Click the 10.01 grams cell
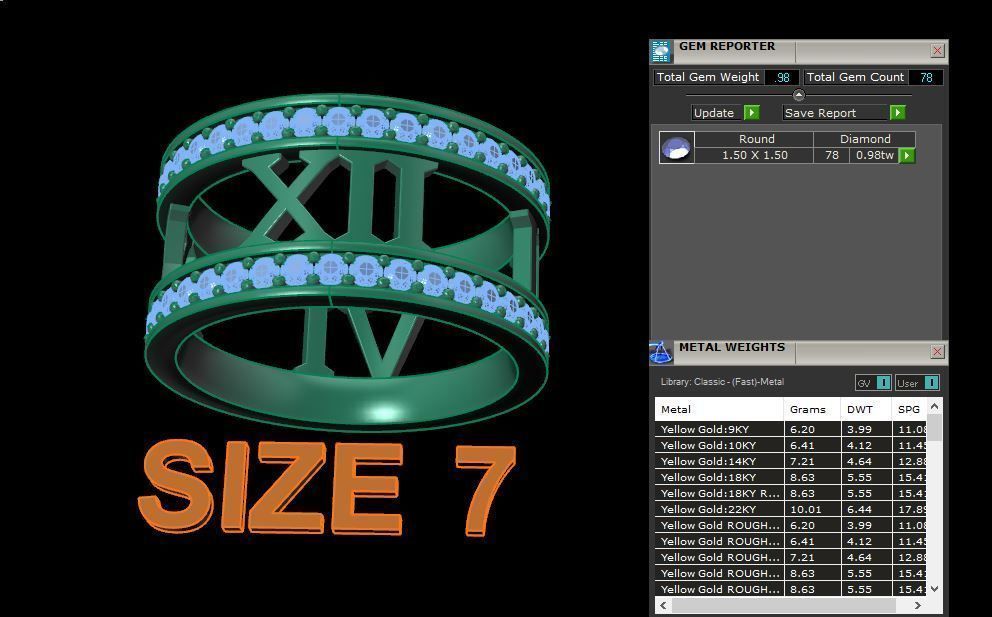Viewport: 992px width, 617px height. pyautogui.click(x=812, y=509)
